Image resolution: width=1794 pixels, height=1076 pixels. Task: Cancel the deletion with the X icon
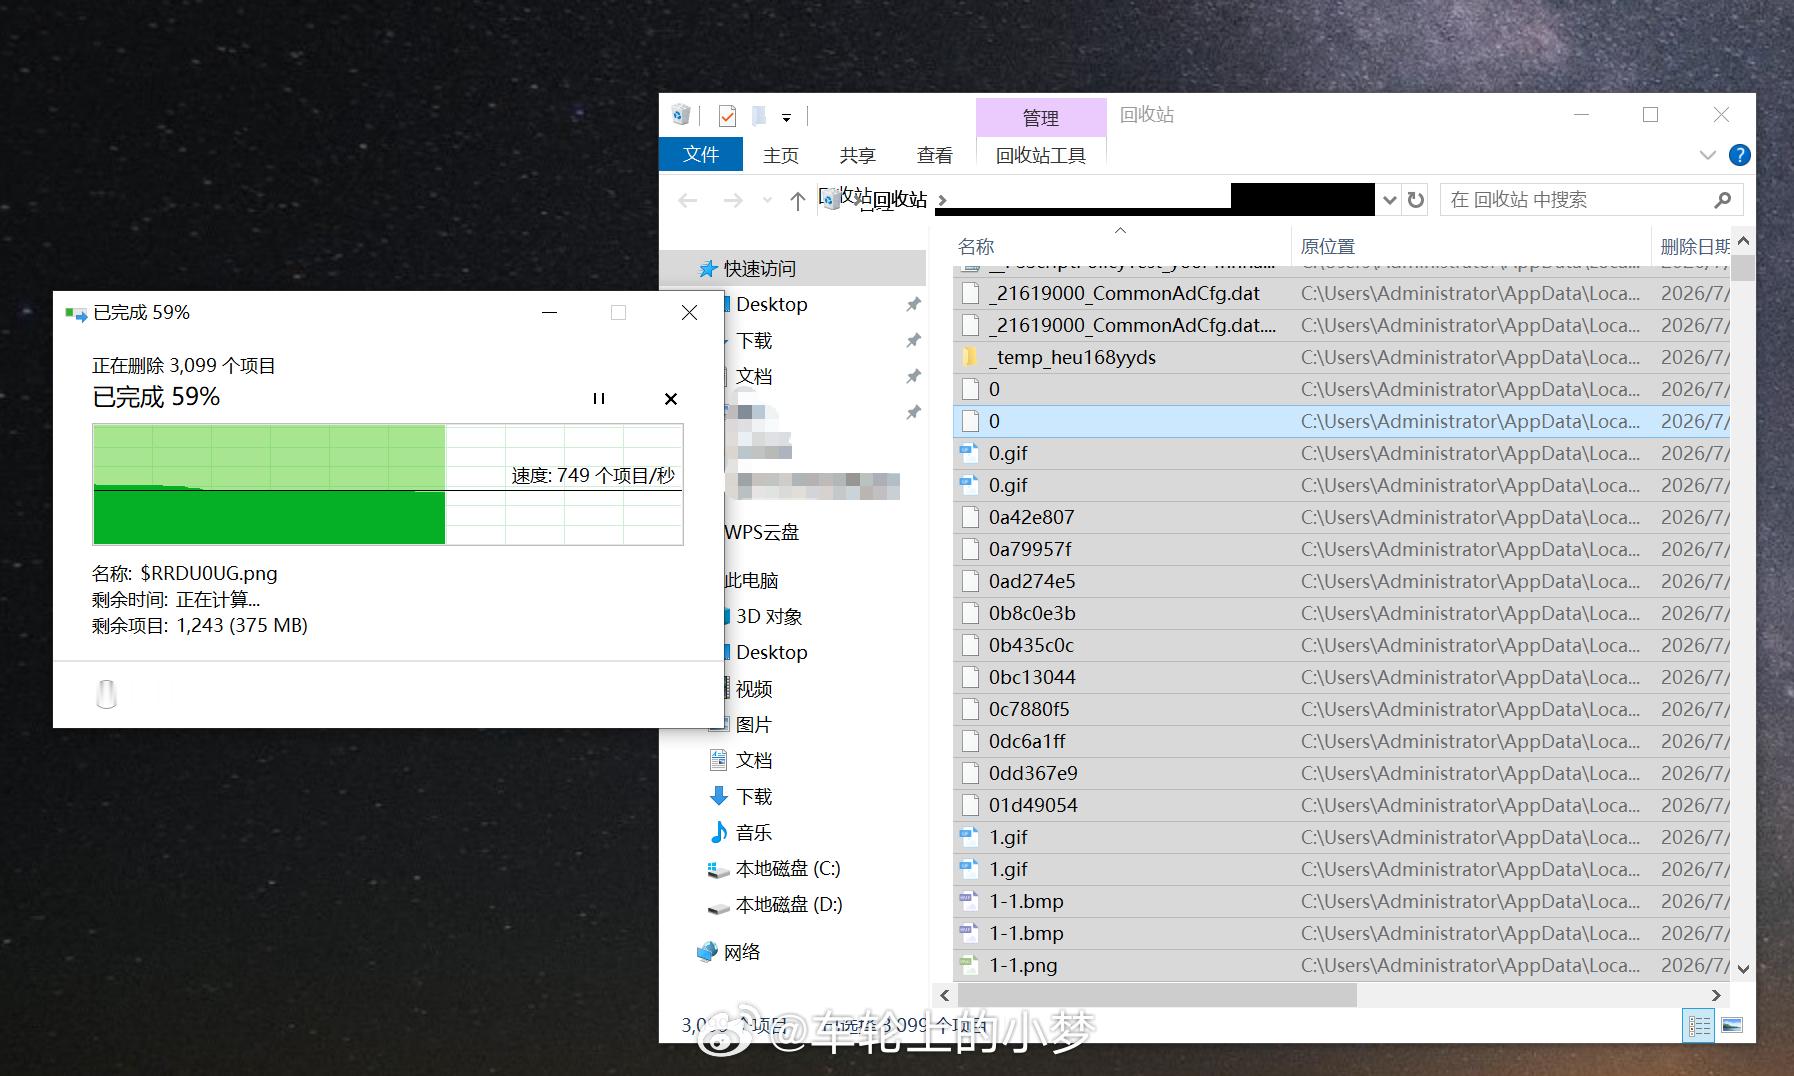[x=671, y=398]
